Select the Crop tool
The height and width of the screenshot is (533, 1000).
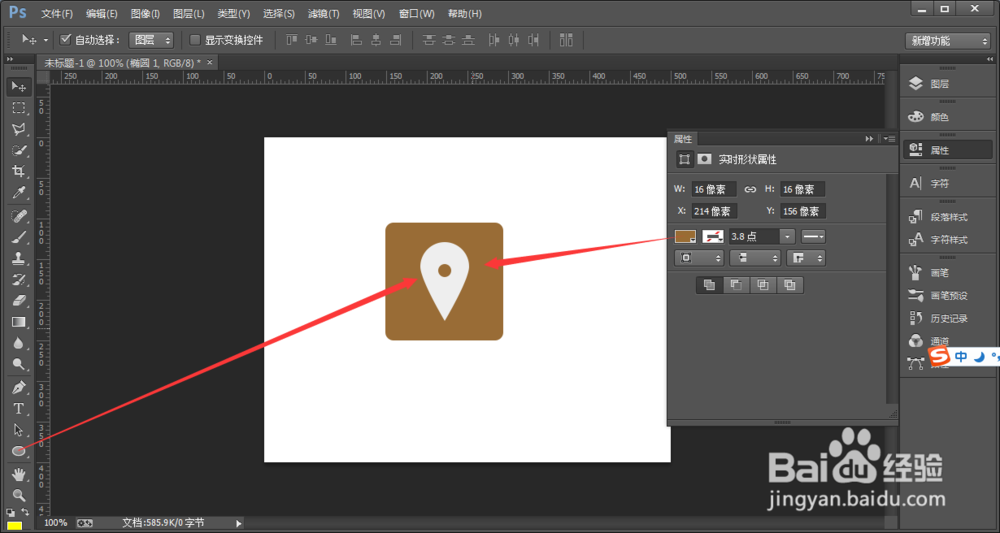point(18,171)
